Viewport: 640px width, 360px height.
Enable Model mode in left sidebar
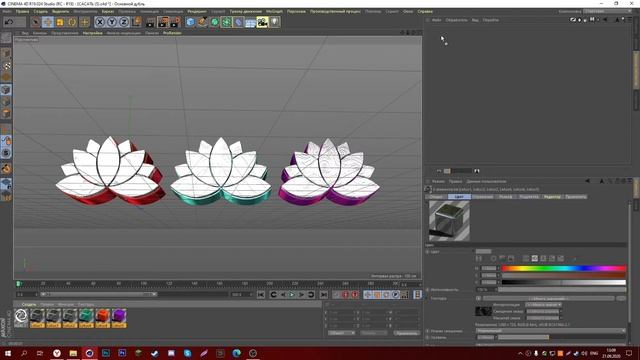tap(6, 53)
